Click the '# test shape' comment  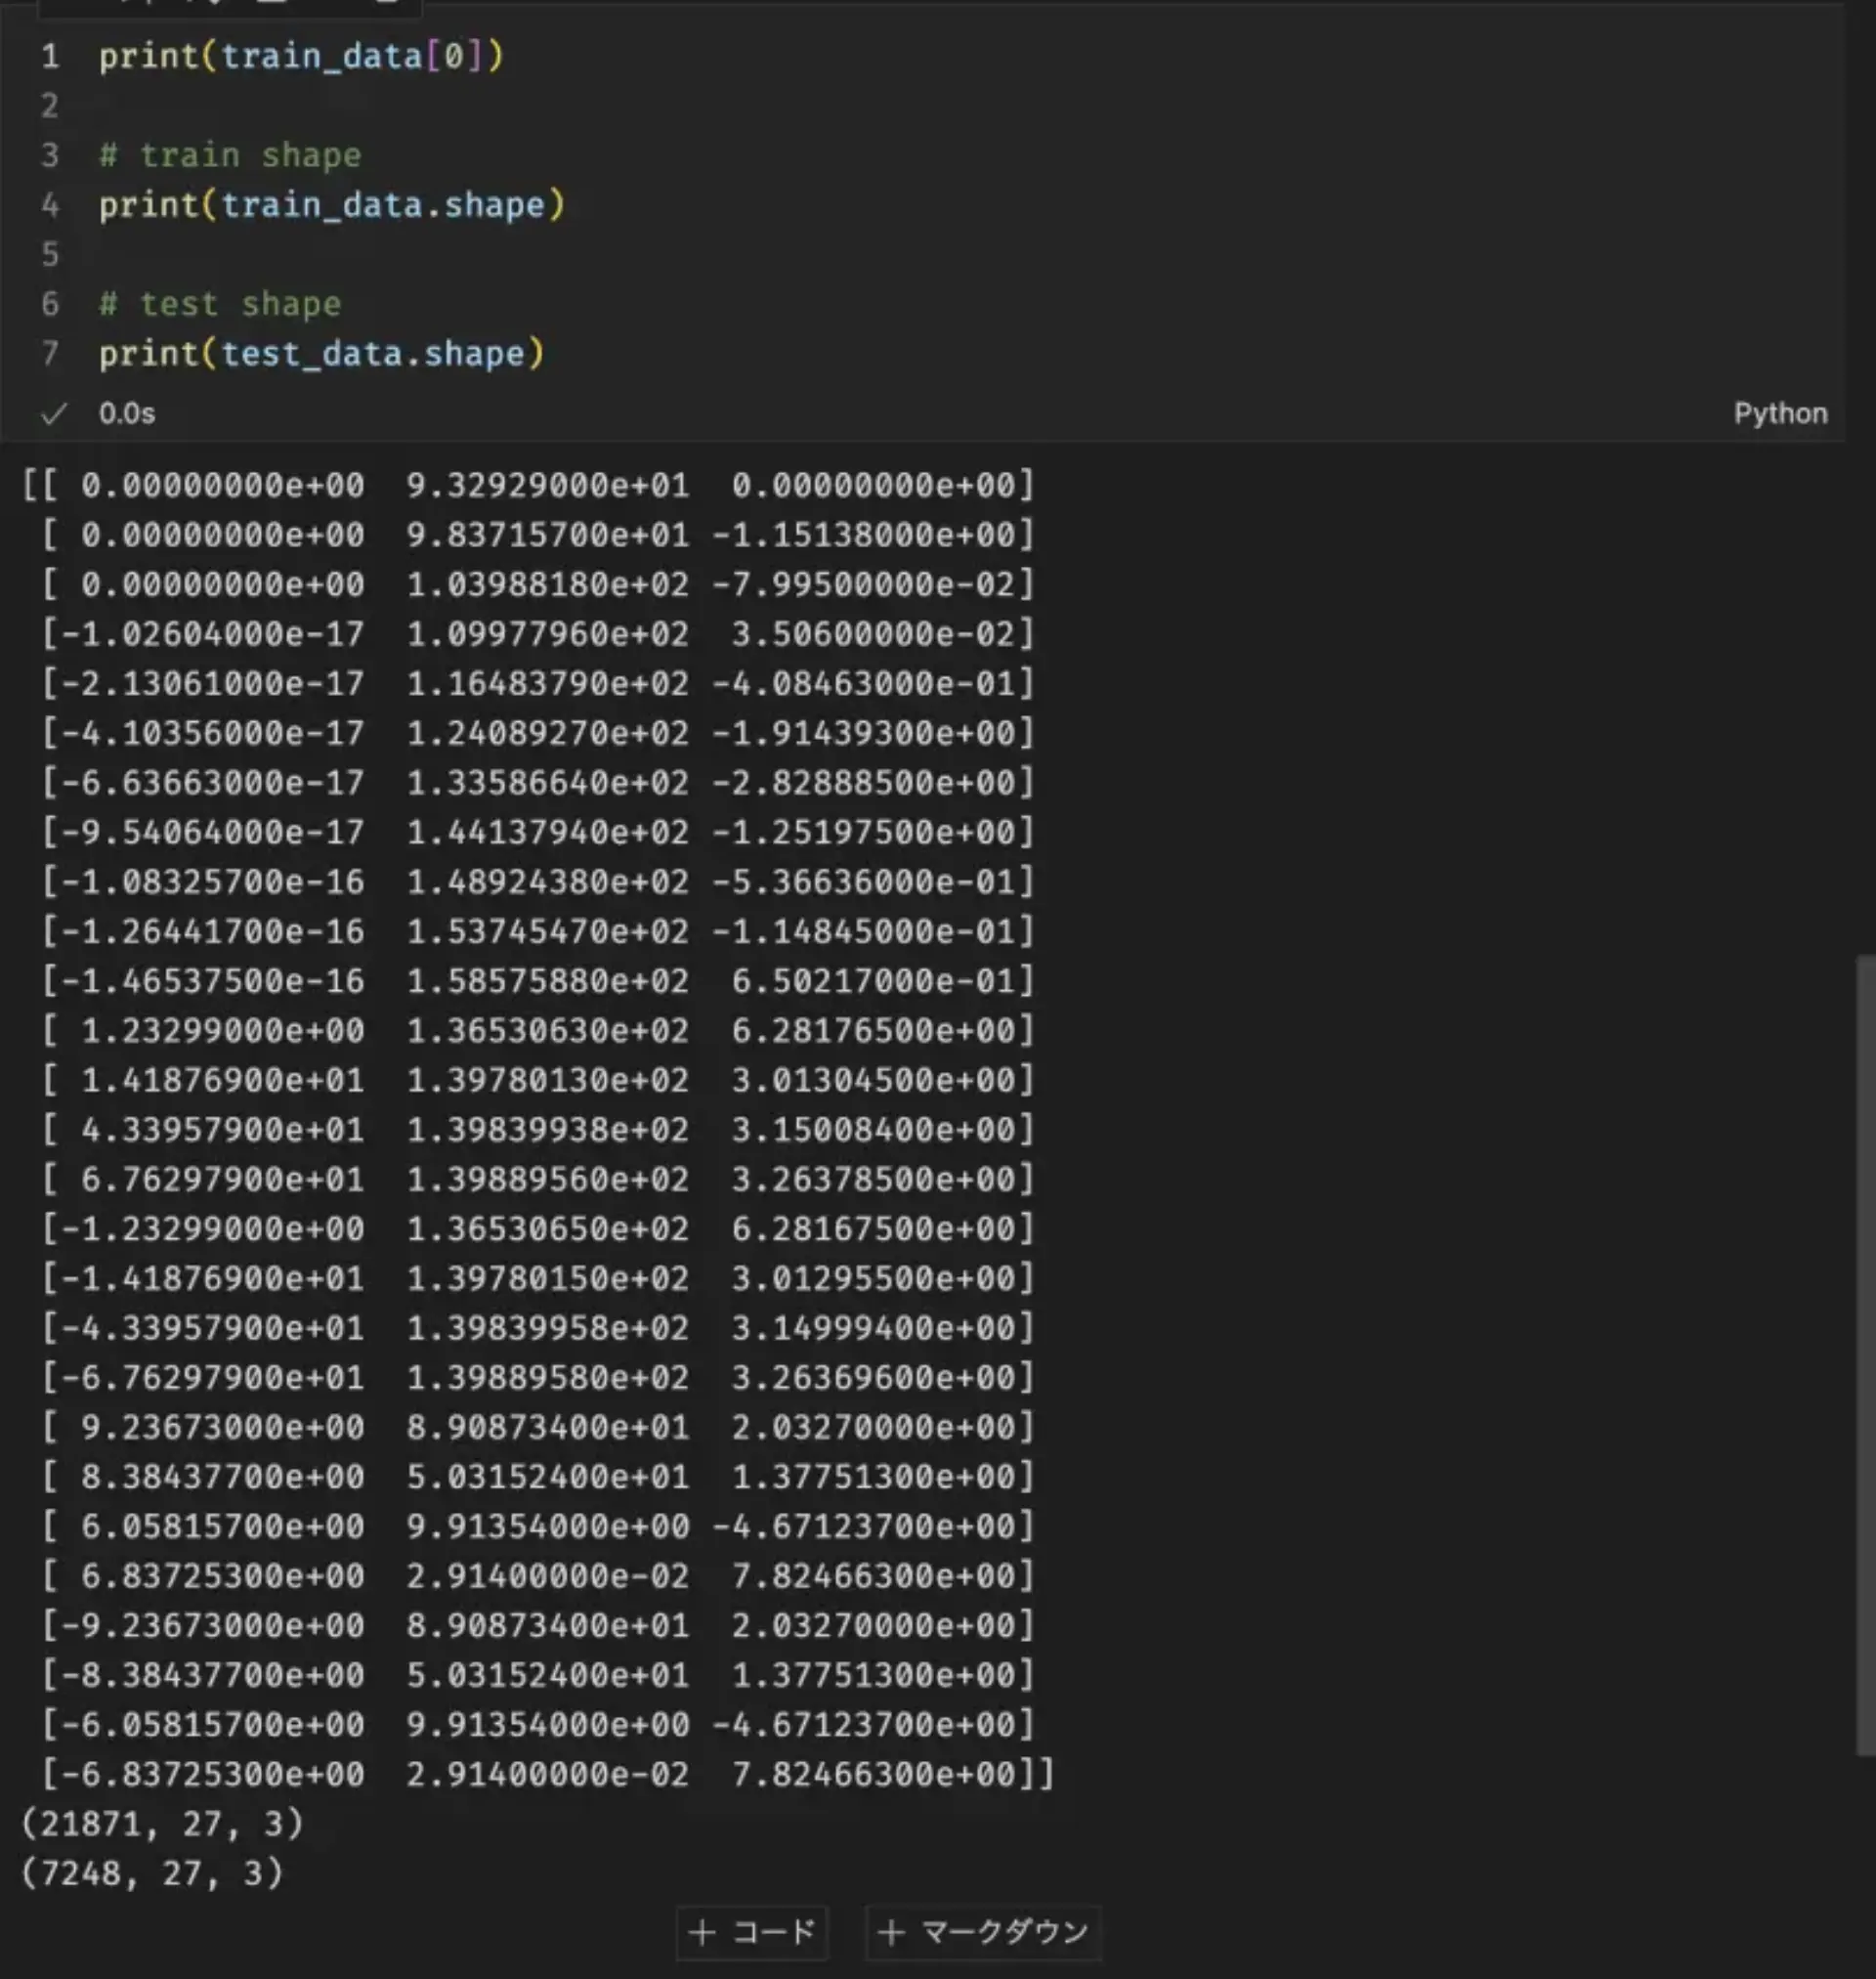point(220,304)
